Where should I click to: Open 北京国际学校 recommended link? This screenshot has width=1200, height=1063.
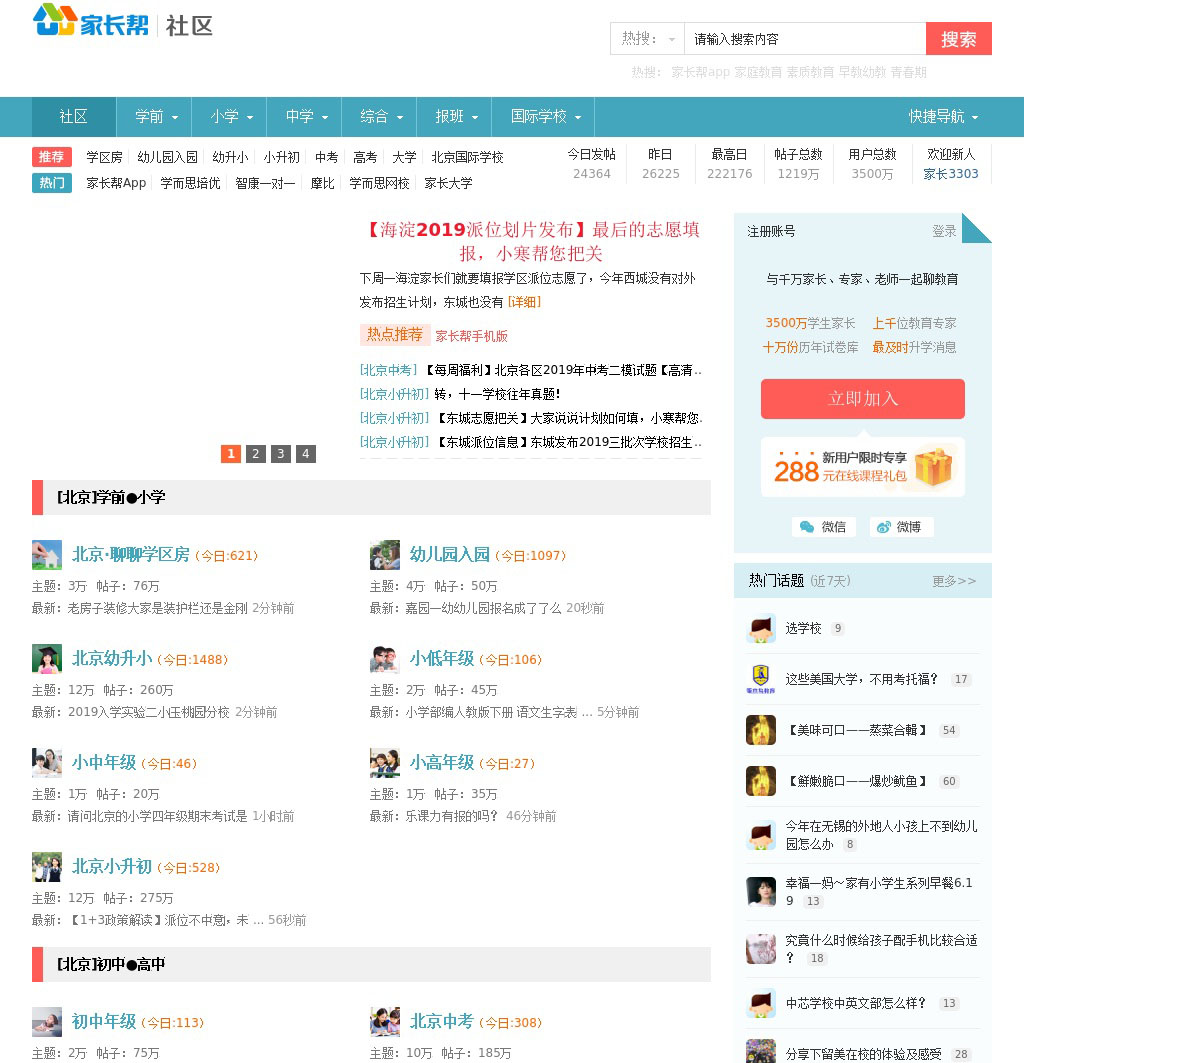click(467, 157)
